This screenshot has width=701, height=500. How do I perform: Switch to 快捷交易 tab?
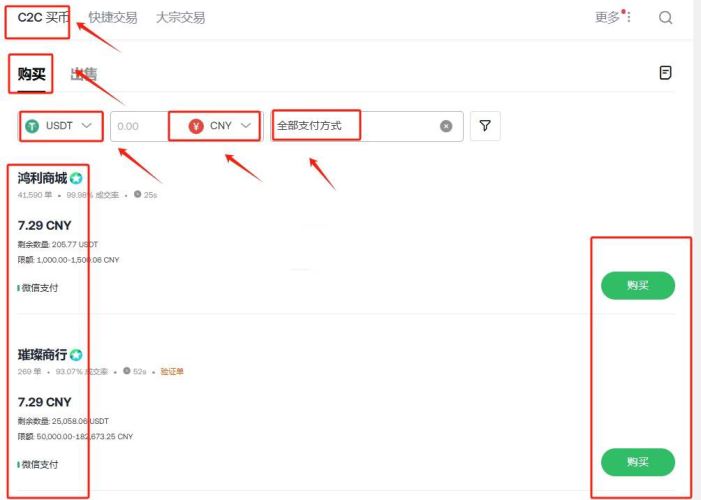tap(114, 17)
